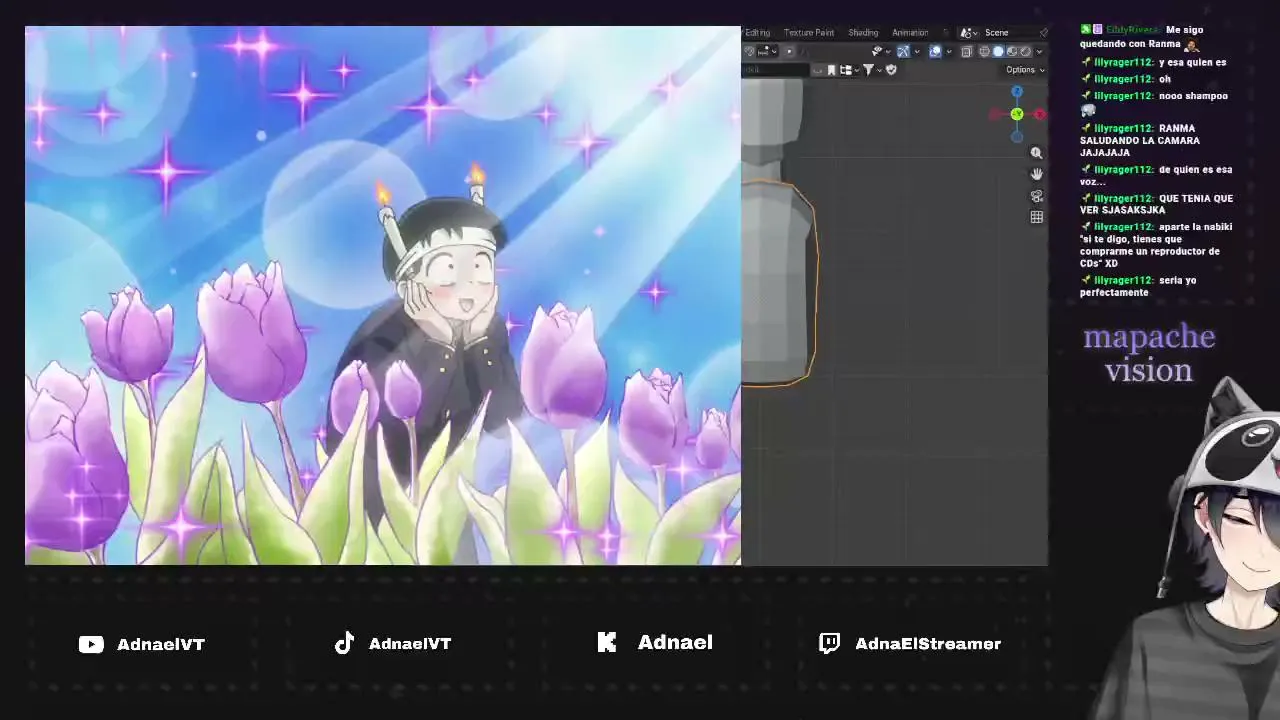The image size is (1280, 720).
Task: Click the chat message "seria yo perfectamente"
Action: [1138, 286]
